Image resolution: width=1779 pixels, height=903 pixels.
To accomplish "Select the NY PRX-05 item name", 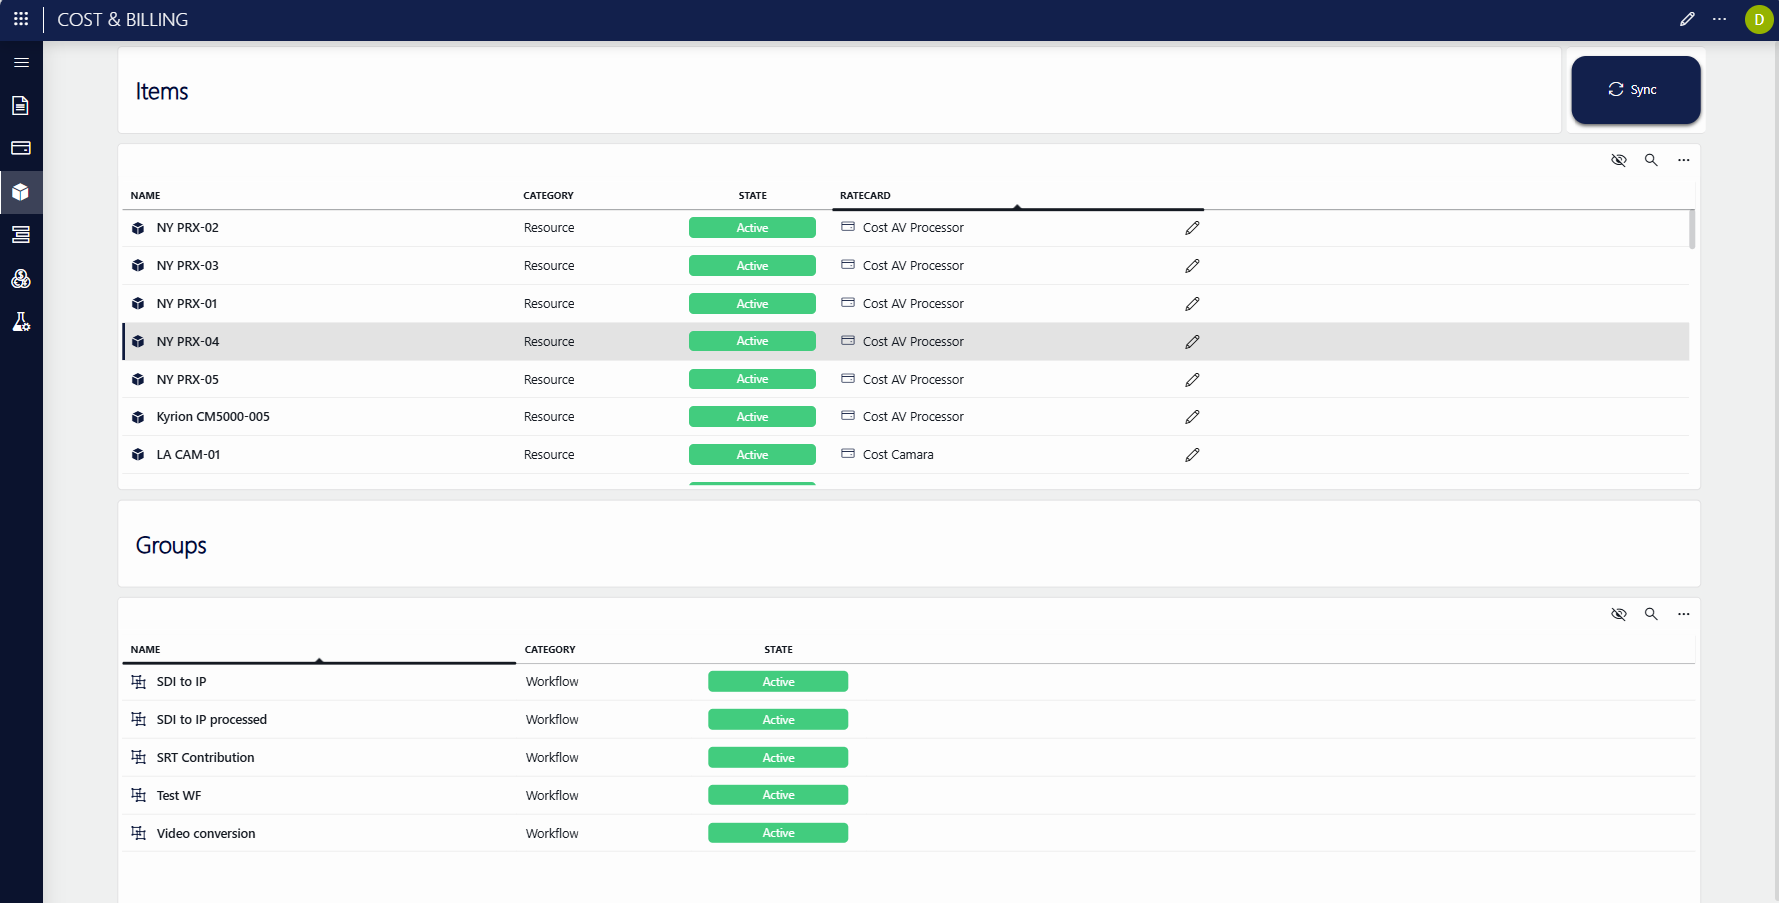I will click(187, 380).
